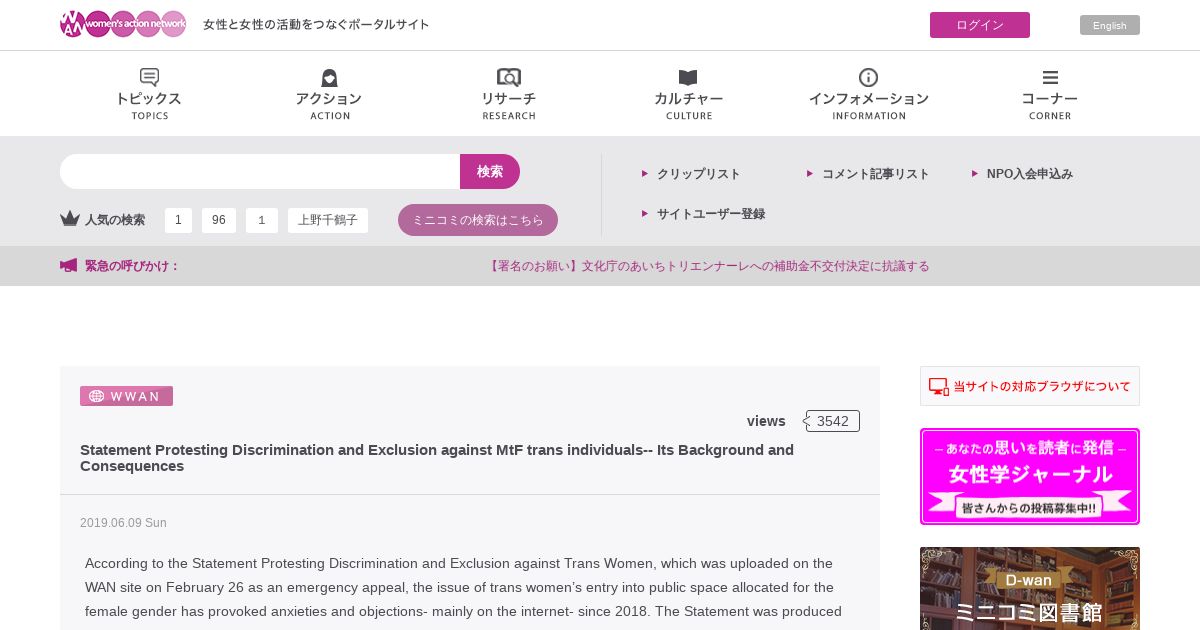Open the 女性学ジャーナル pink banner
The height and width of the screenshot is (630, 1200).
tap(1030, 476)
